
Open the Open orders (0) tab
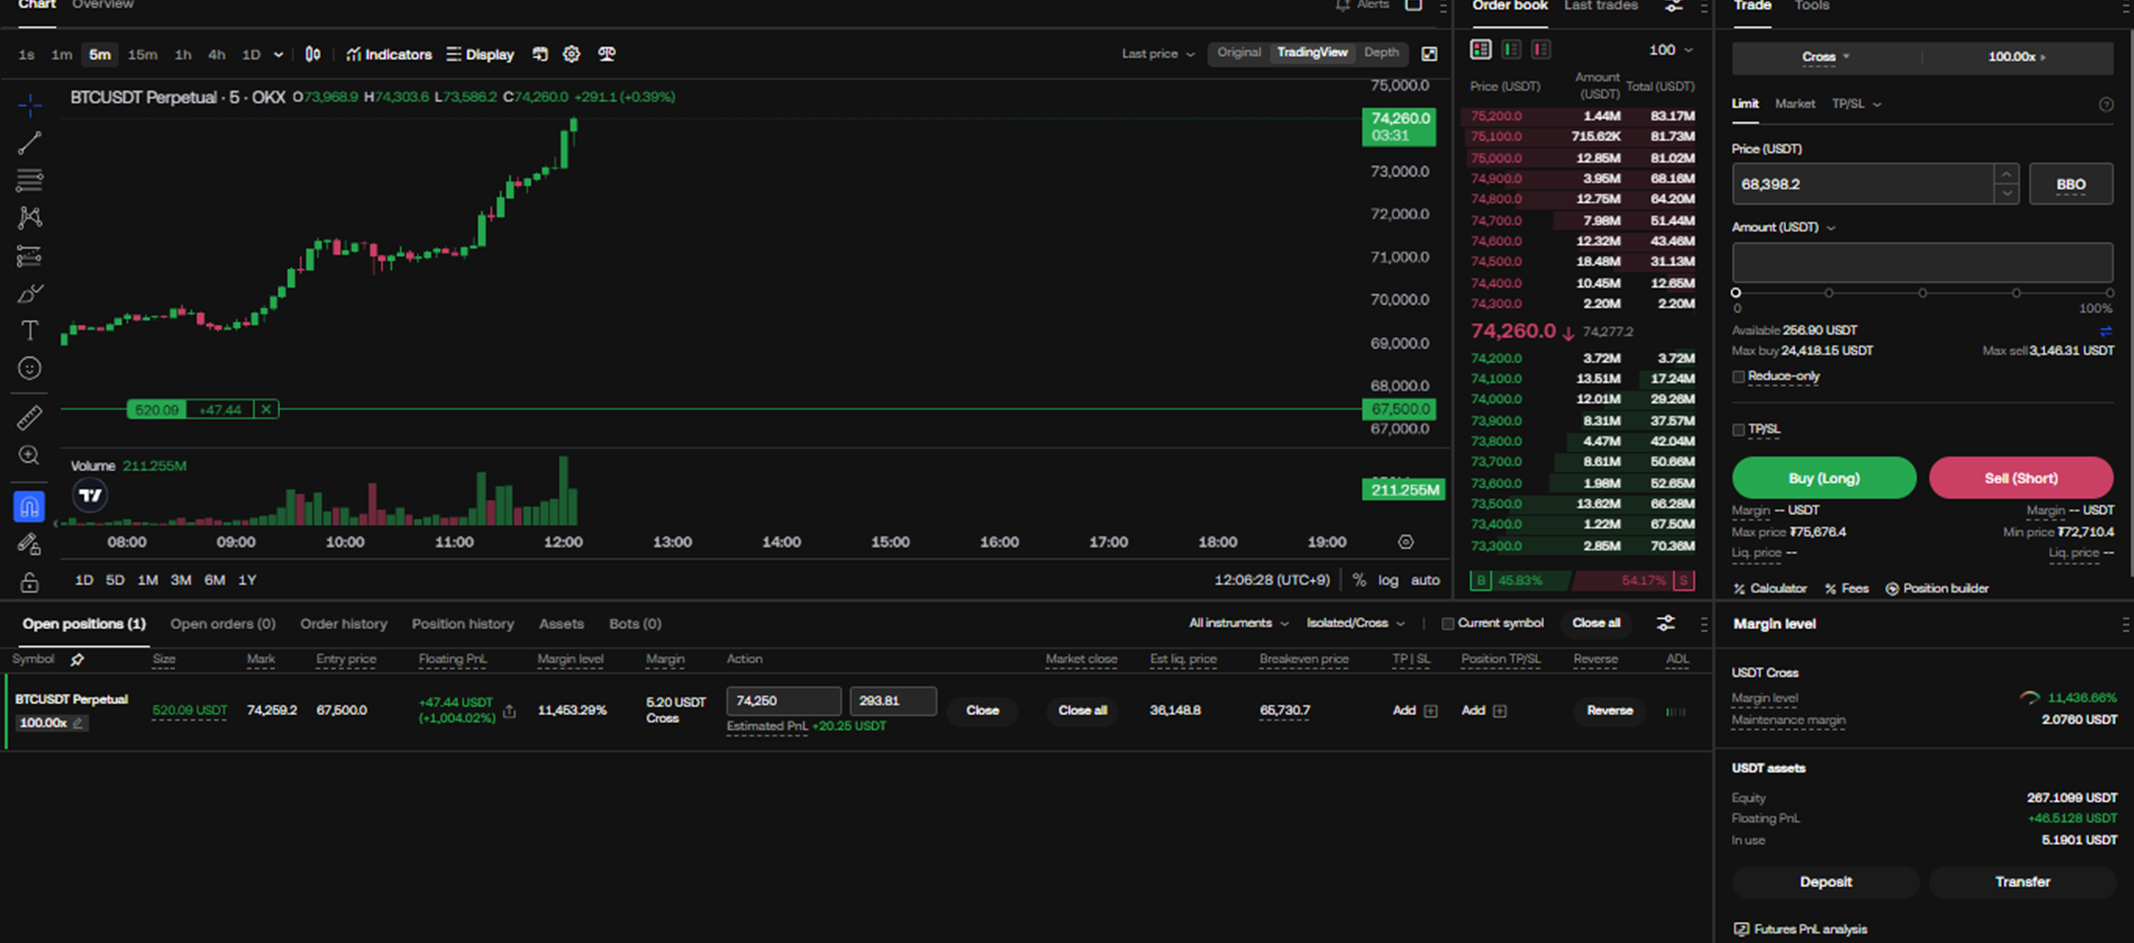point(223,624)
